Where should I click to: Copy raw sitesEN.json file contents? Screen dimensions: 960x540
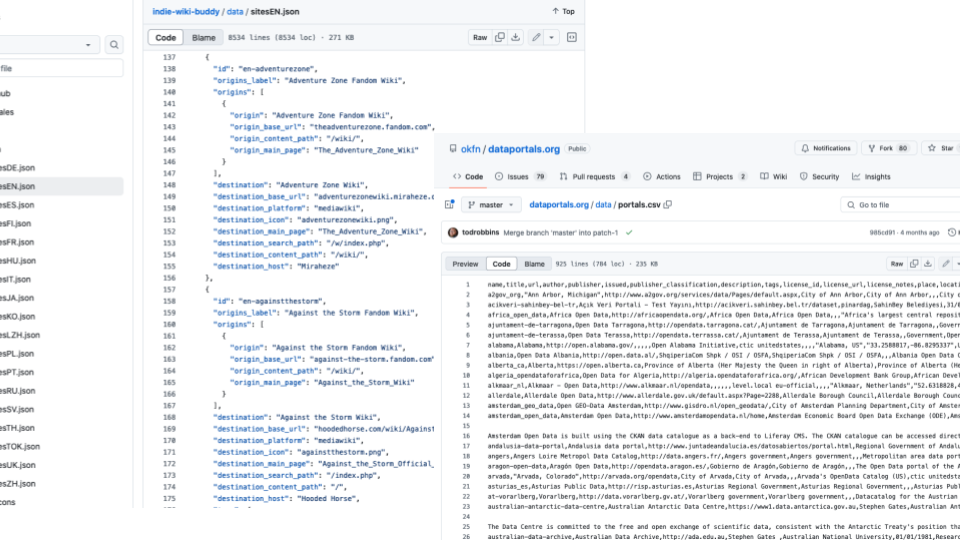[500, 37]
